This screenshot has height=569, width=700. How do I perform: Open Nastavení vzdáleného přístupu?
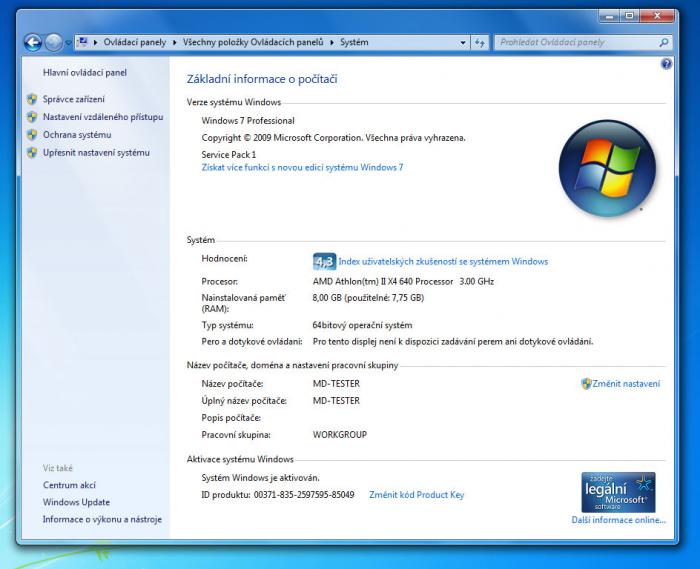[103, 117]
